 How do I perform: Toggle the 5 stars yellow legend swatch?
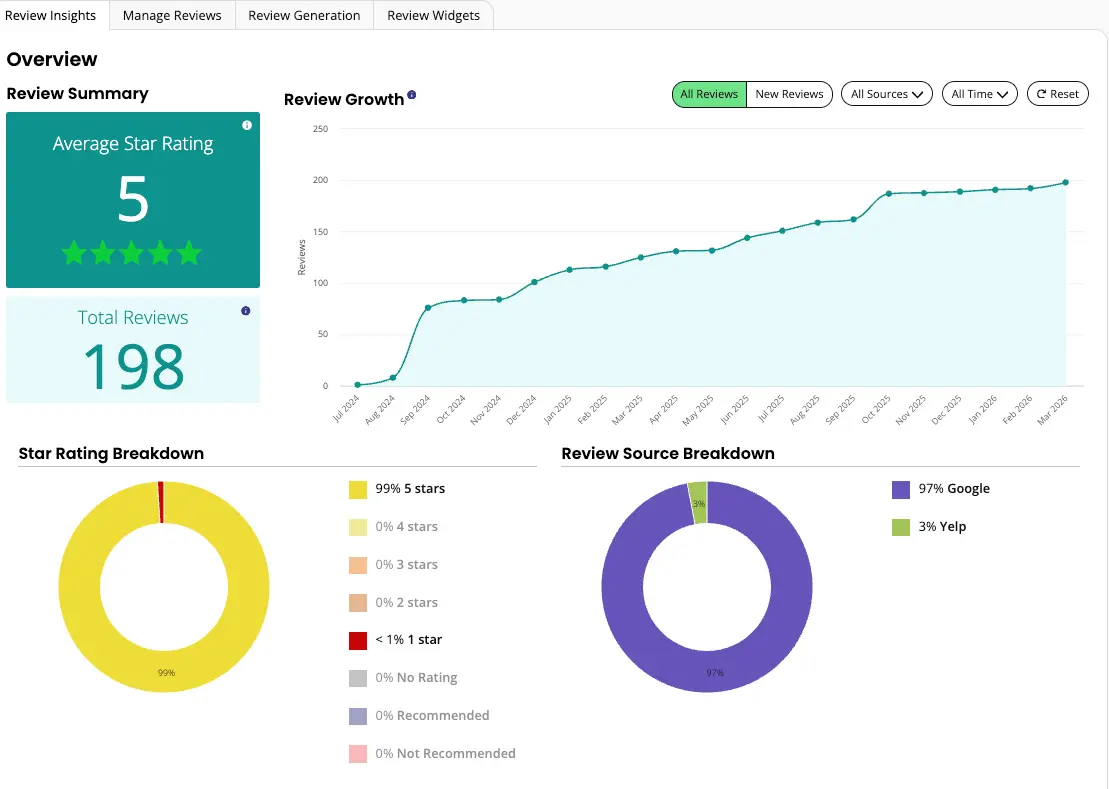coord(358,489)
